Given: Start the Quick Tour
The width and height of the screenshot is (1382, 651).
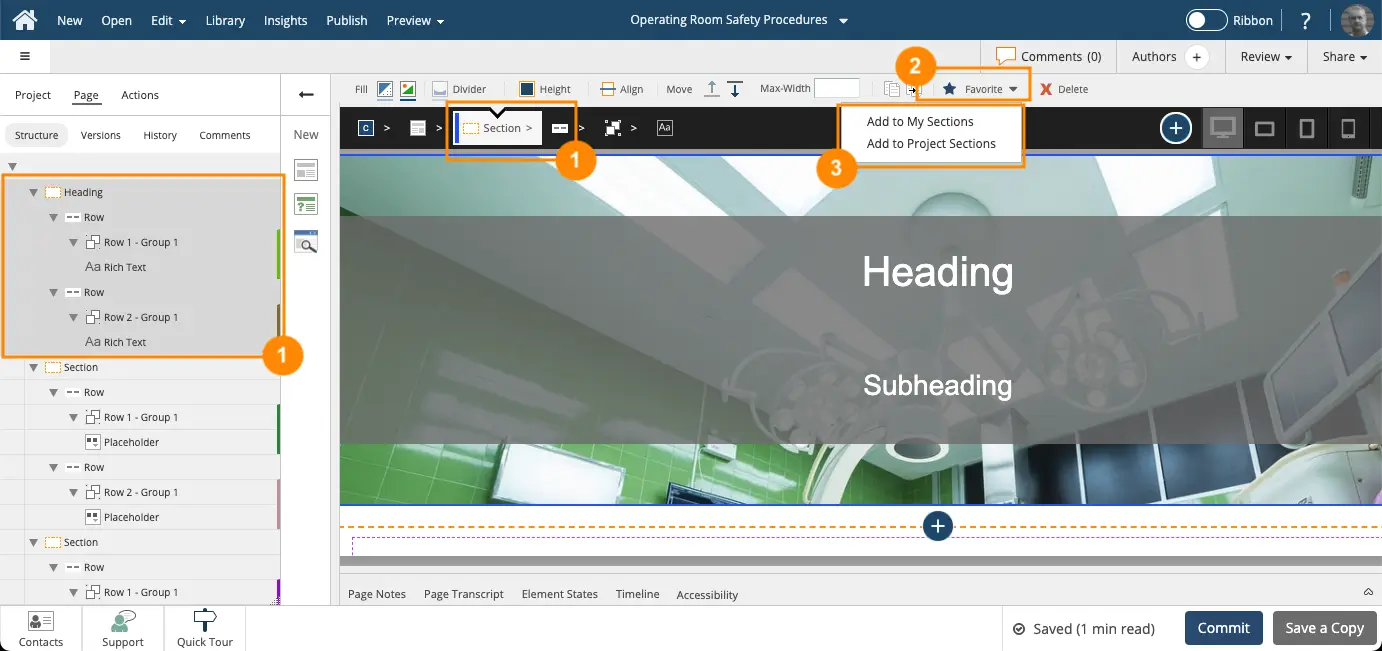Looking at the screenshot, I should (x=205, y=629).
